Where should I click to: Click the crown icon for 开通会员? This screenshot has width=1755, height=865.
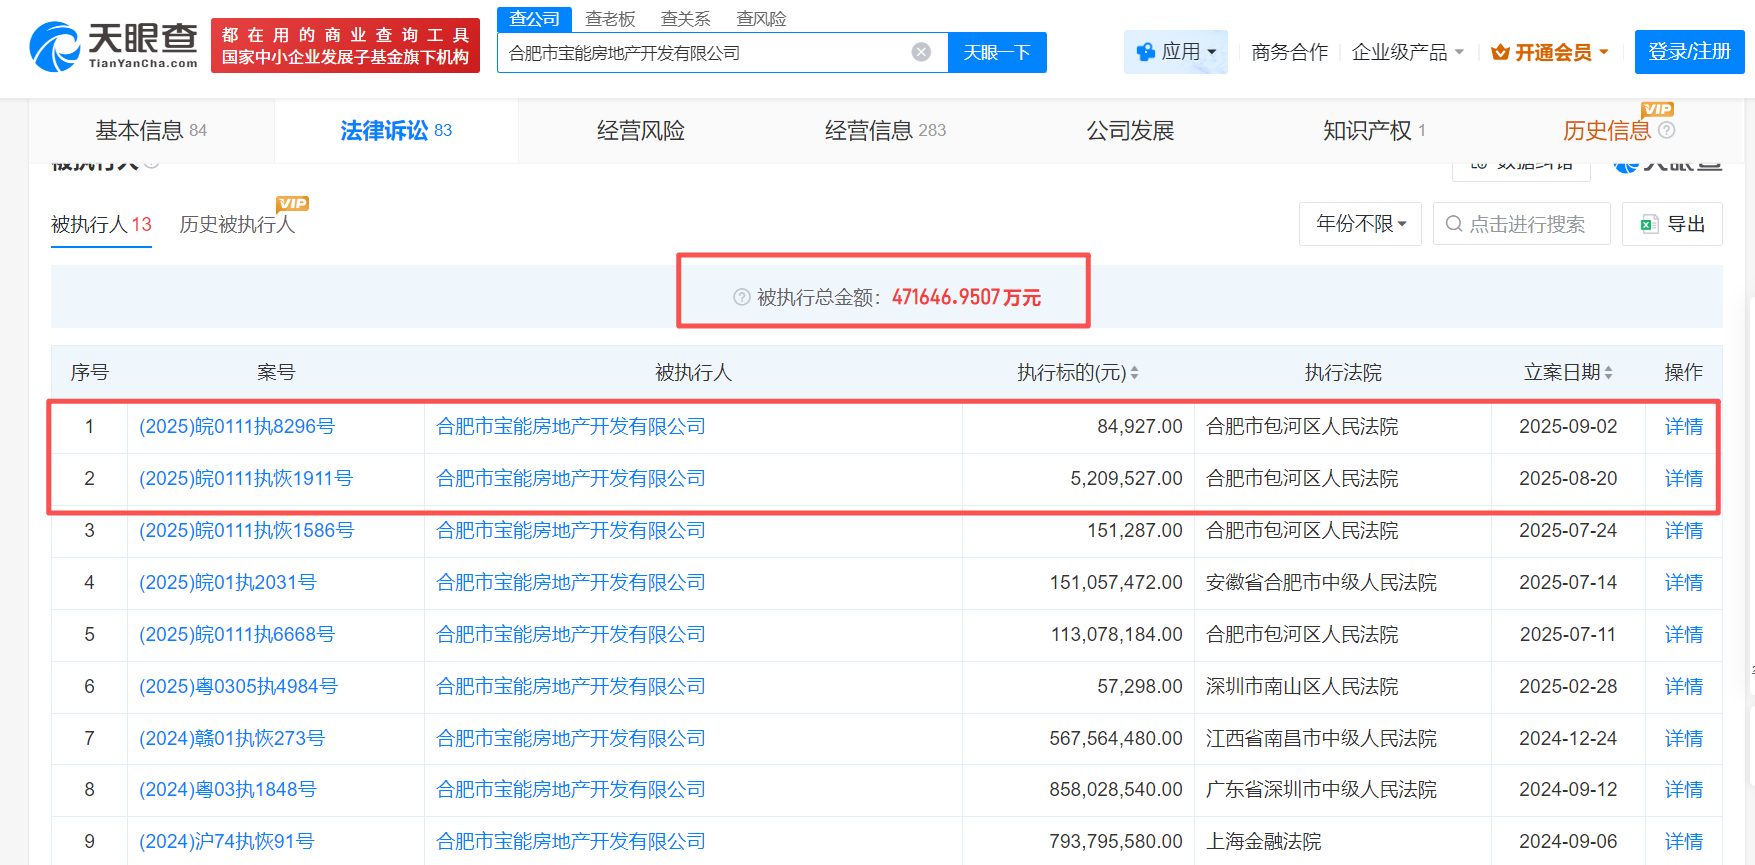(x=1499, y=52)
